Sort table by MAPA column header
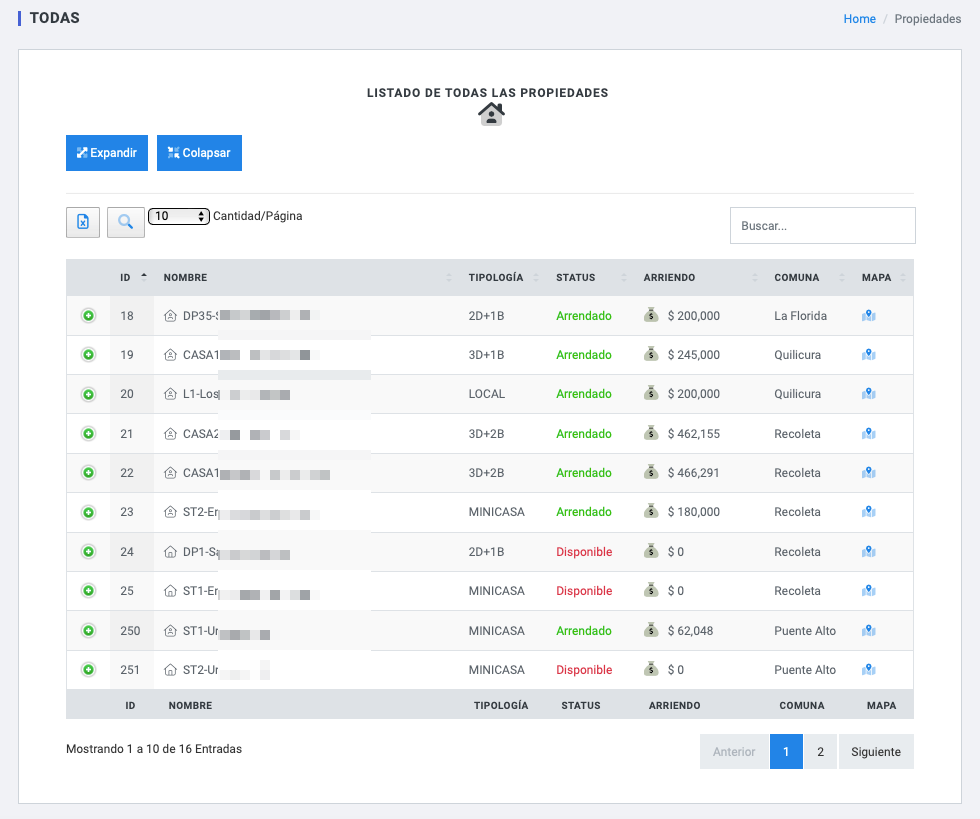 point(882,278)
